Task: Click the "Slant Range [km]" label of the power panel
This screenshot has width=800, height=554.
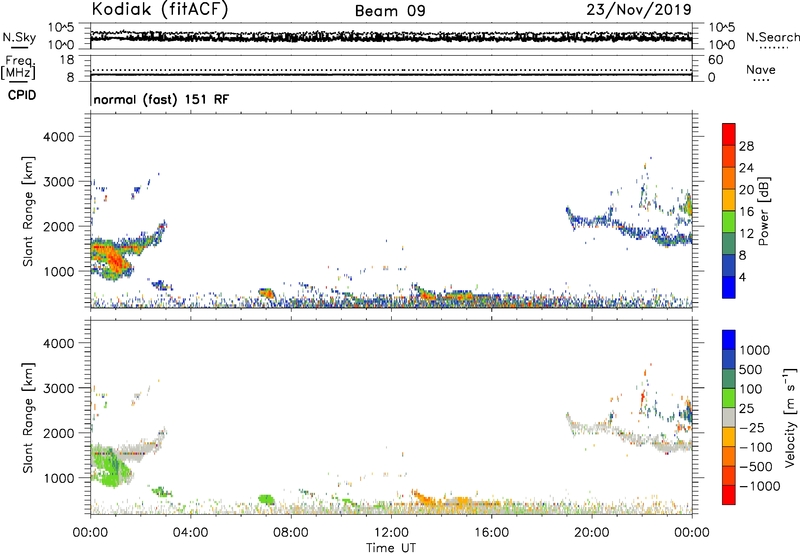Action: pyautogui.click(x=28, y=211)
